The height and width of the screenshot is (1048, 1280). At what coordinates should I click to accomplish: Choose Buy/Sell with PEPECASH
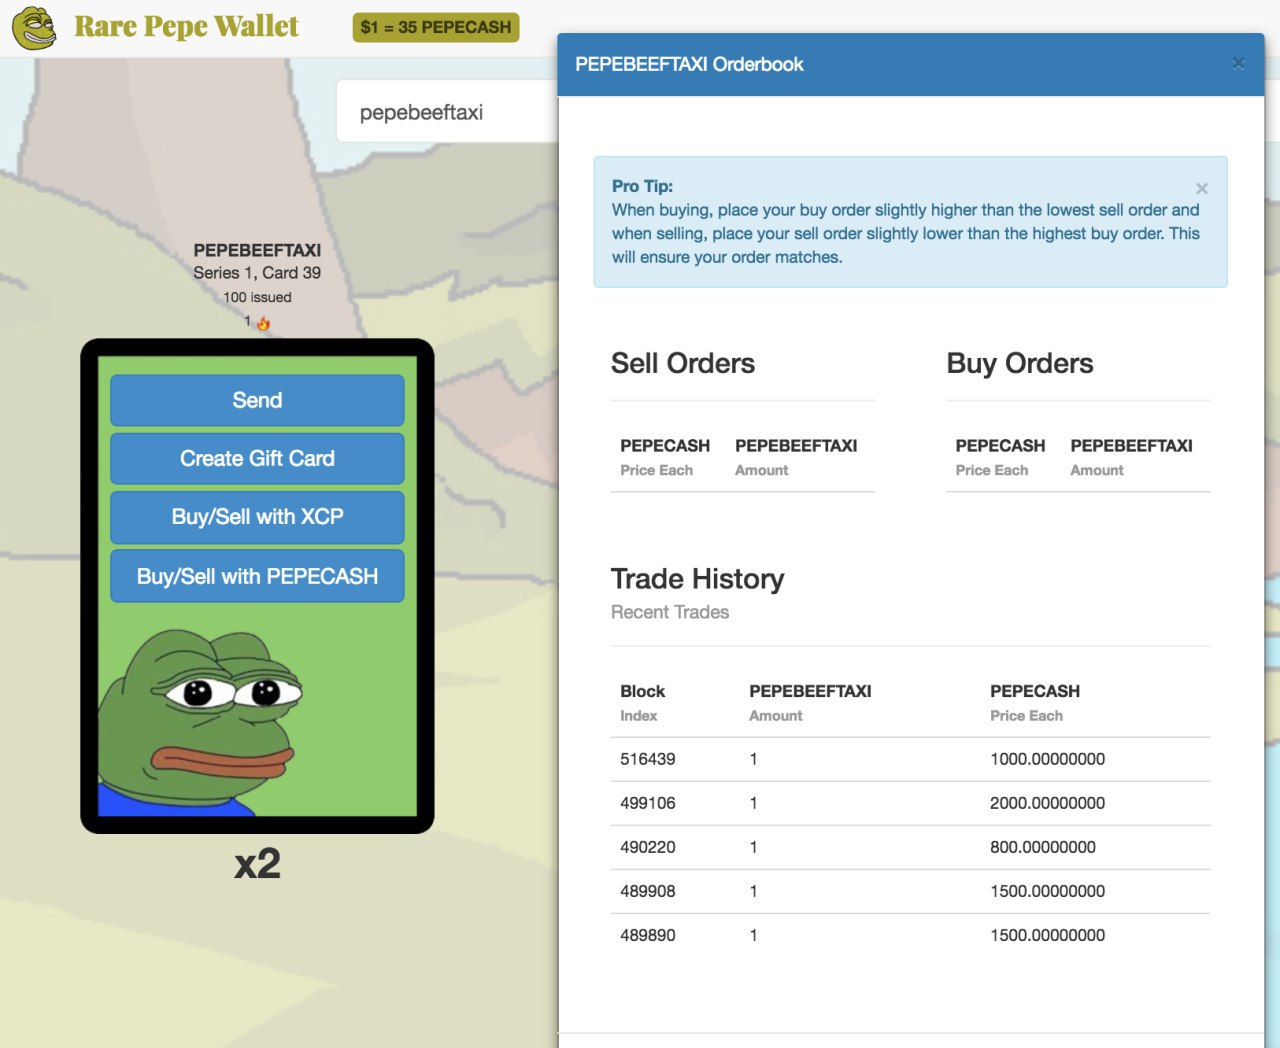[257, 576]
